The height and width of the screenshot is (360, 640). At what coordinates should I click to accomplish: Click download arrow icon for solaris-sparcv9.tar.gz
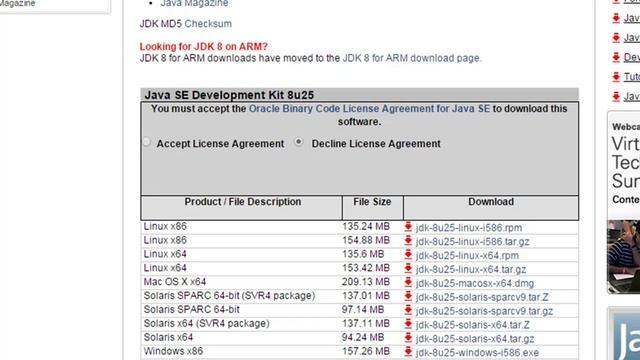[x=408, y=310]
